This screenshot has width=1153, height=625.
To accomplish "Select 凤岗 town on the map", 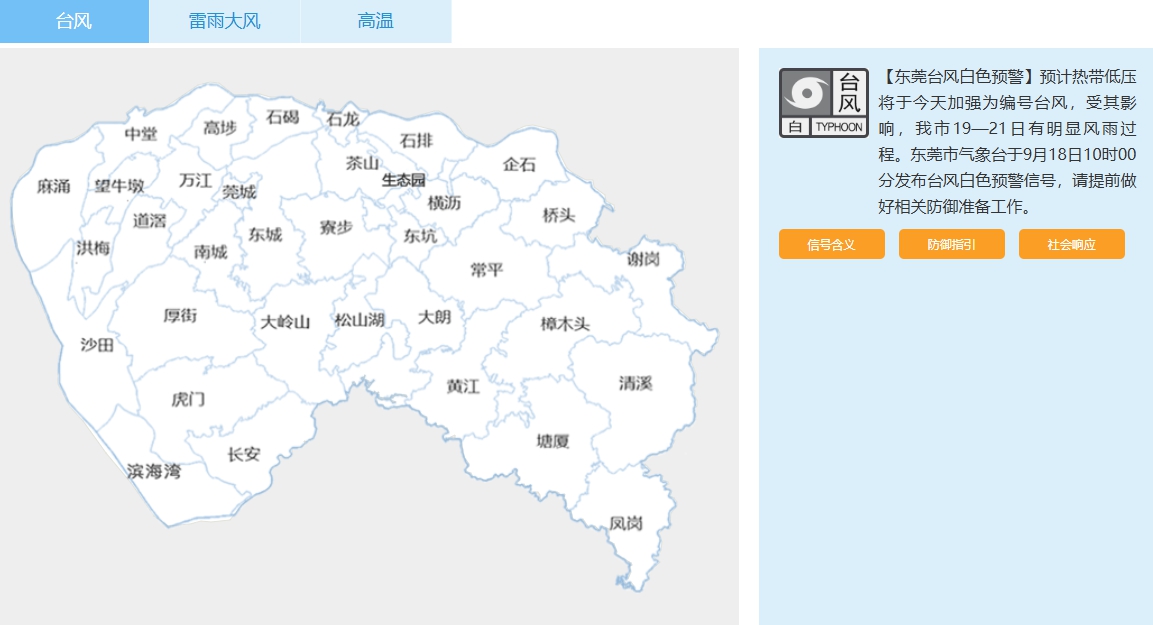I will [626, 523].
